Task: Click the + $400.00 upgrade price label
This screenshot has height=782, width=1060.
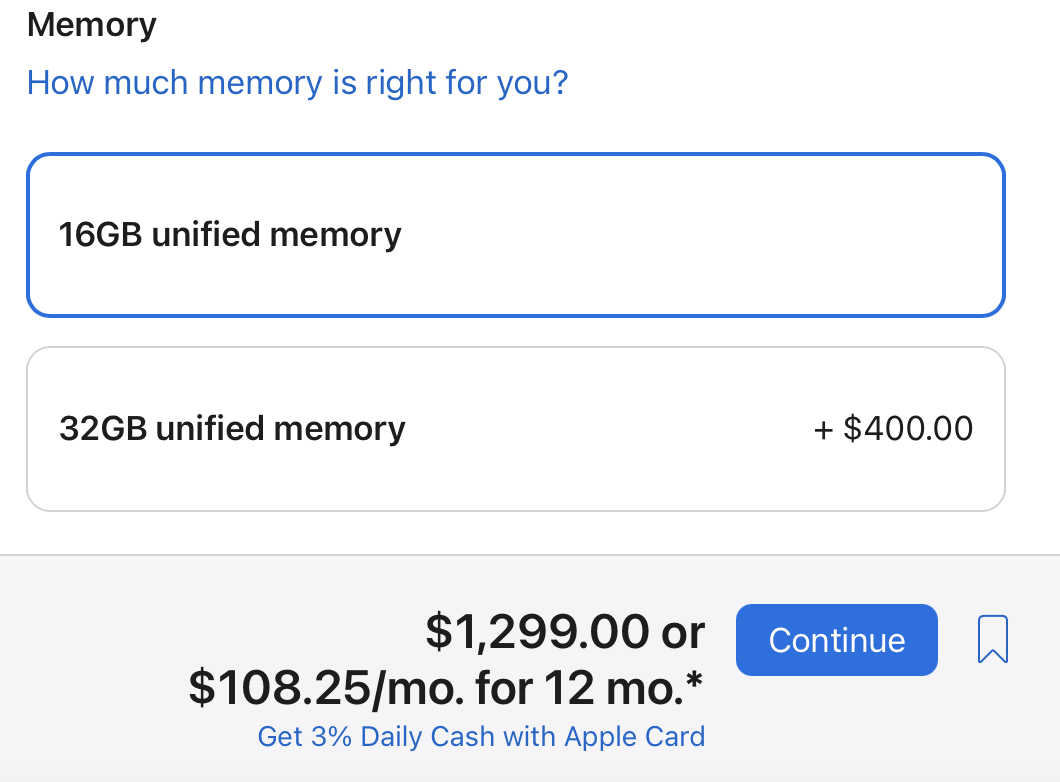Action: (x=893, y=429)
